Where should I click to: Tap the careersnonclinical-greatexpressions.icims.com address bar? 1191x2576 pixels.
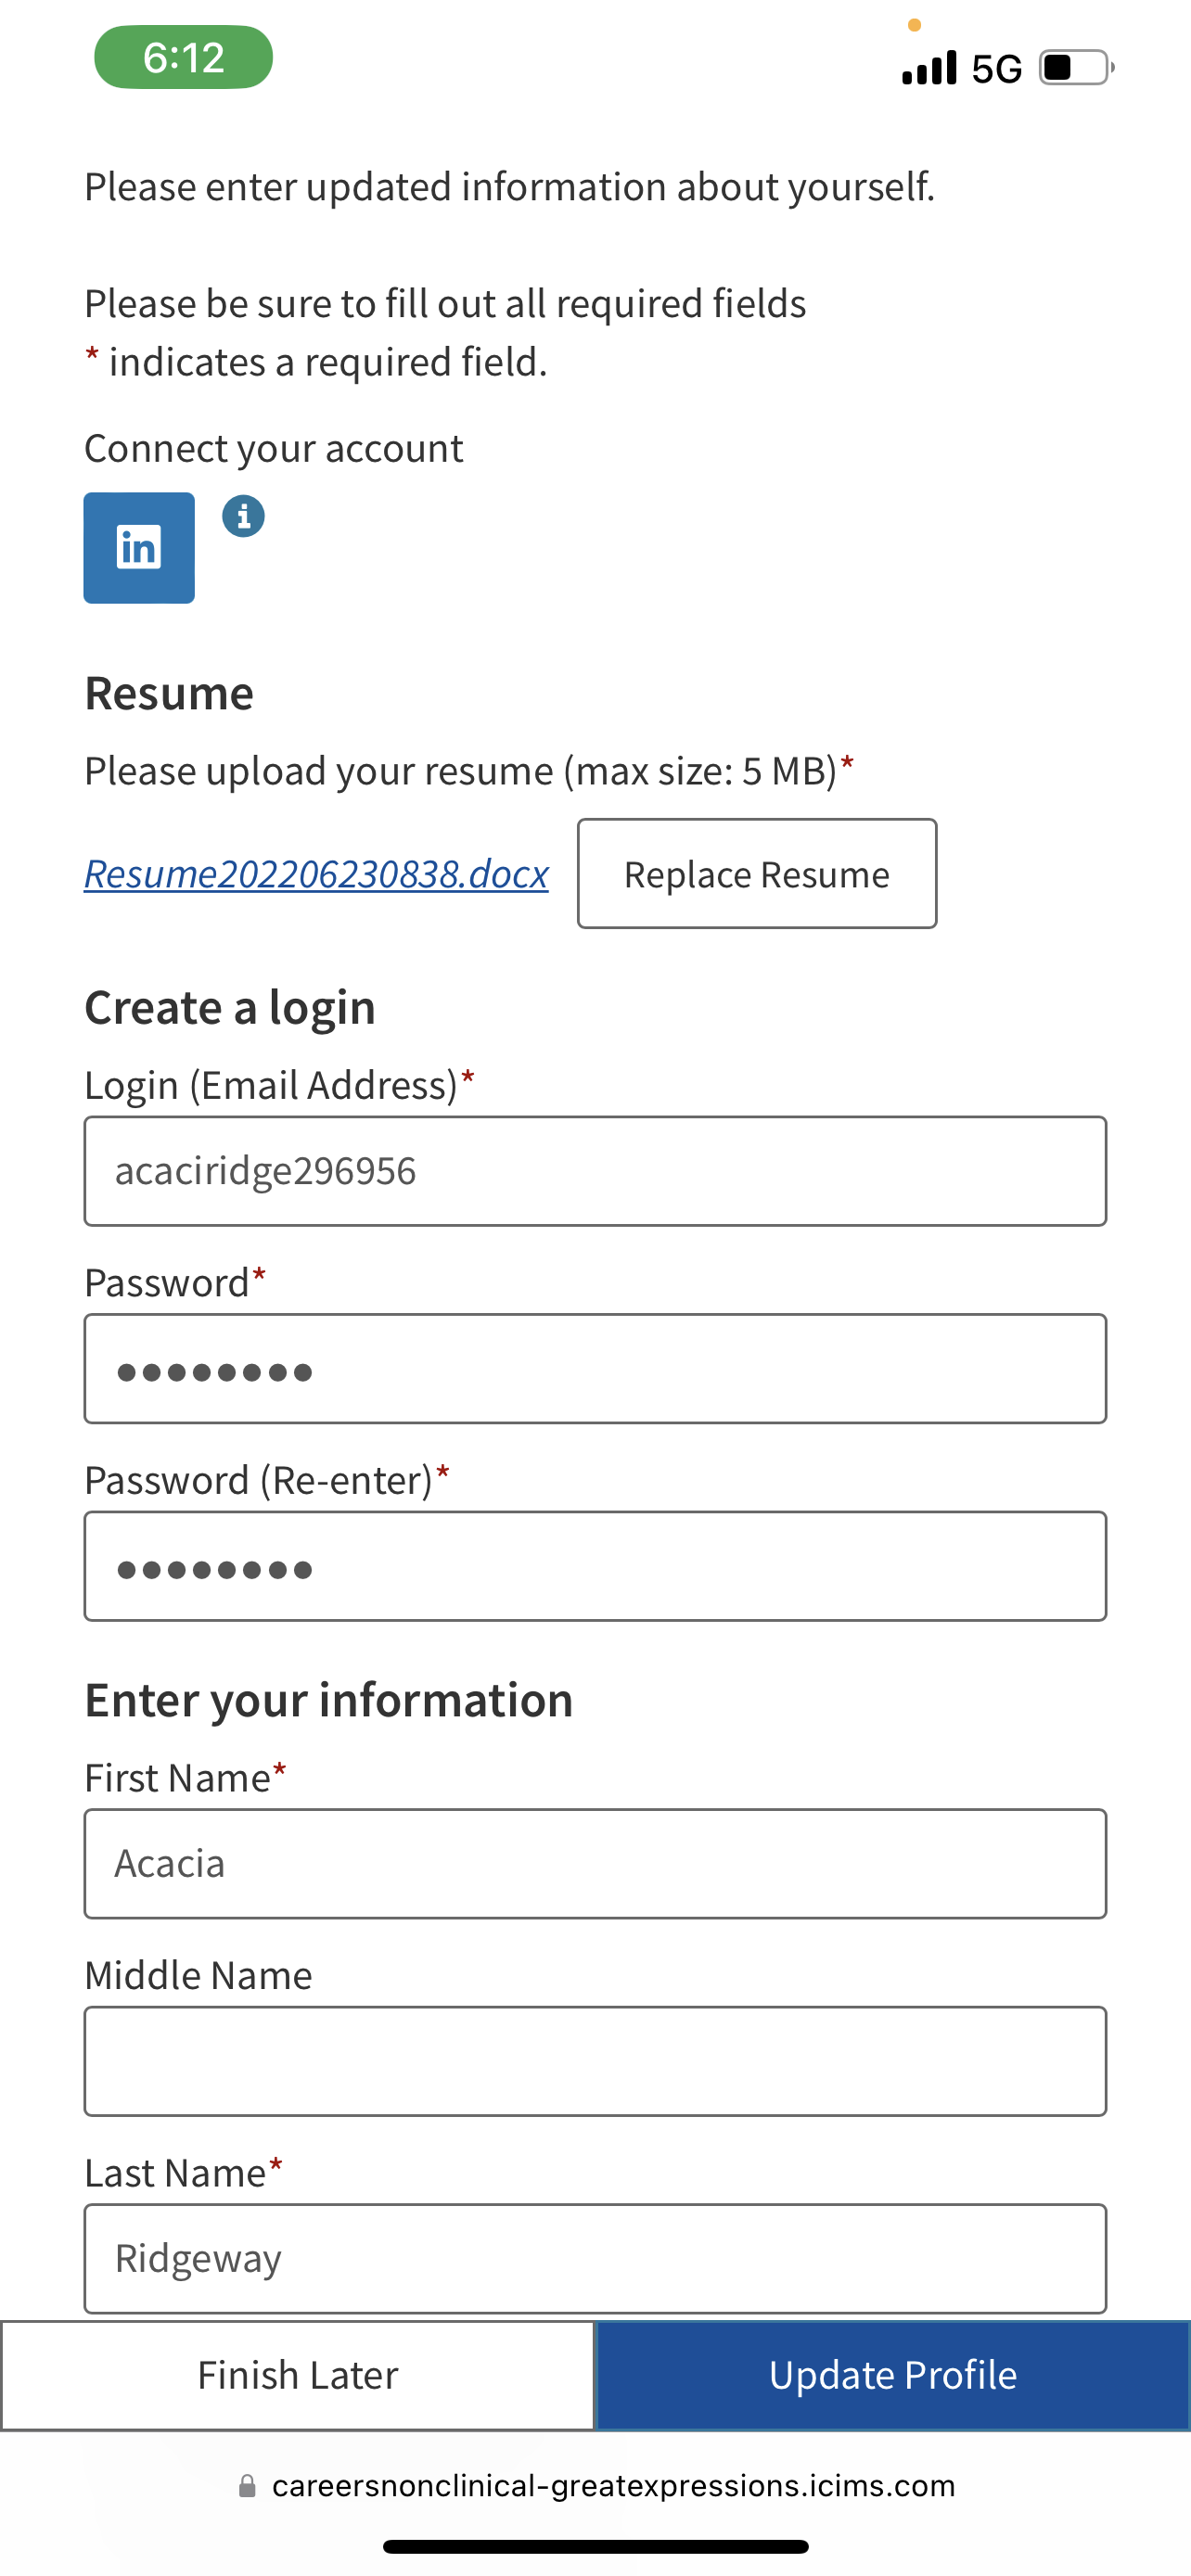pos(612,2486)
